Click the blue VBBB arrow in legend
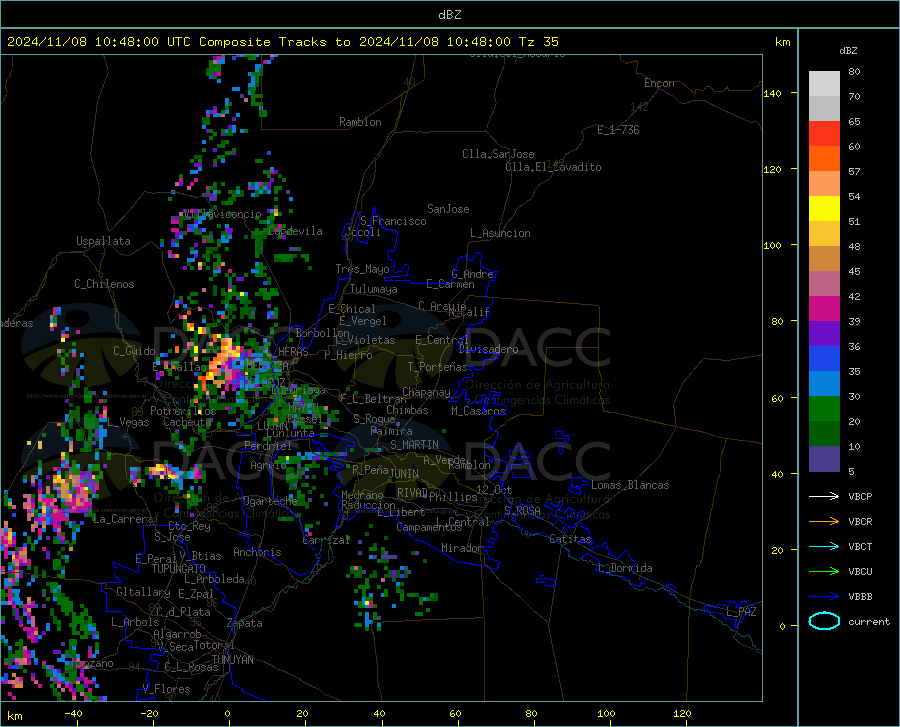The height and width of the screenshot is (727, 900). [x=824, y=596]
